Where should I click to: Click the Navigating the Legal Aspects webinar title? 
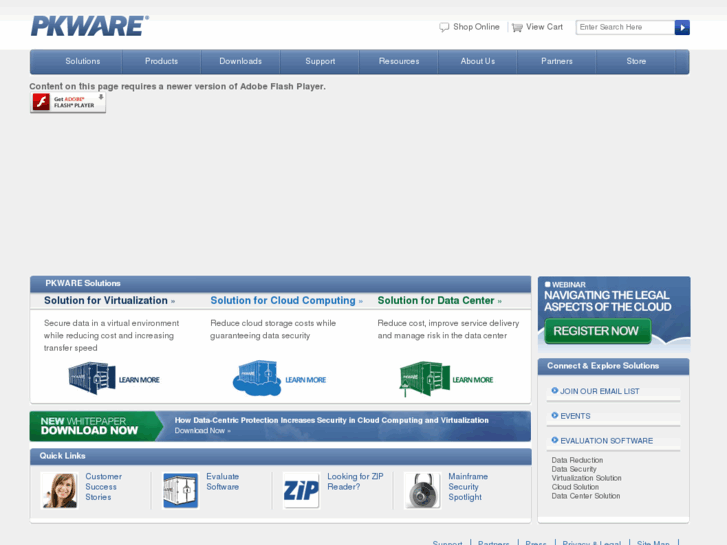point(608,301)
